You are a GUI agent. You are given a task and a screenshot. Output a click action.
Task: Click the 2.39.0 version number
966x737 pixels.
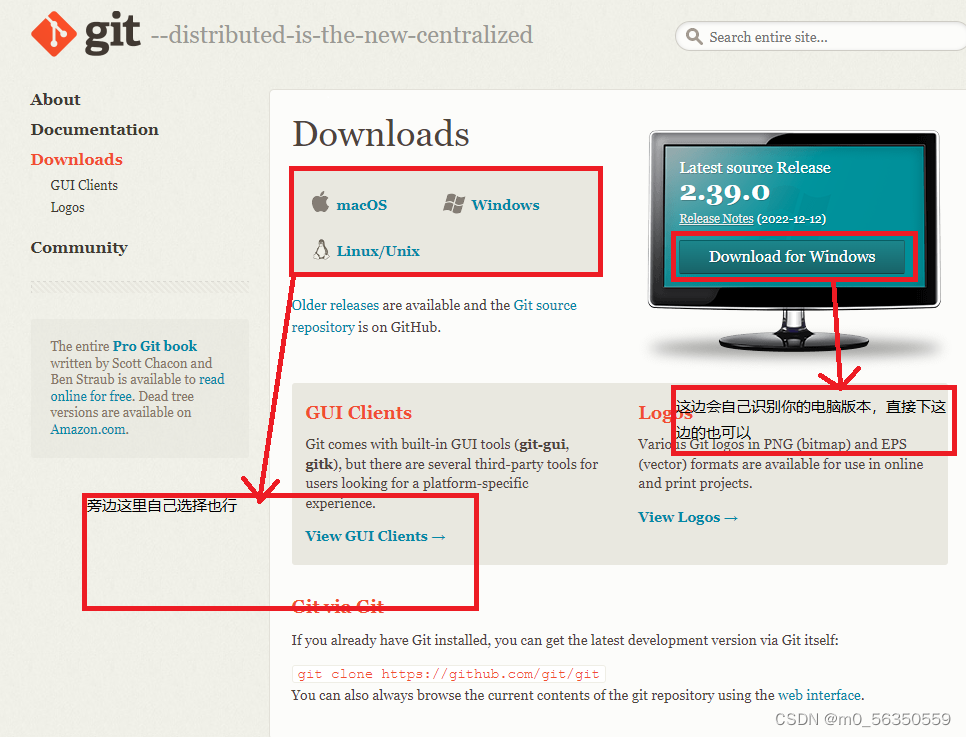click(x=724, y=193)
